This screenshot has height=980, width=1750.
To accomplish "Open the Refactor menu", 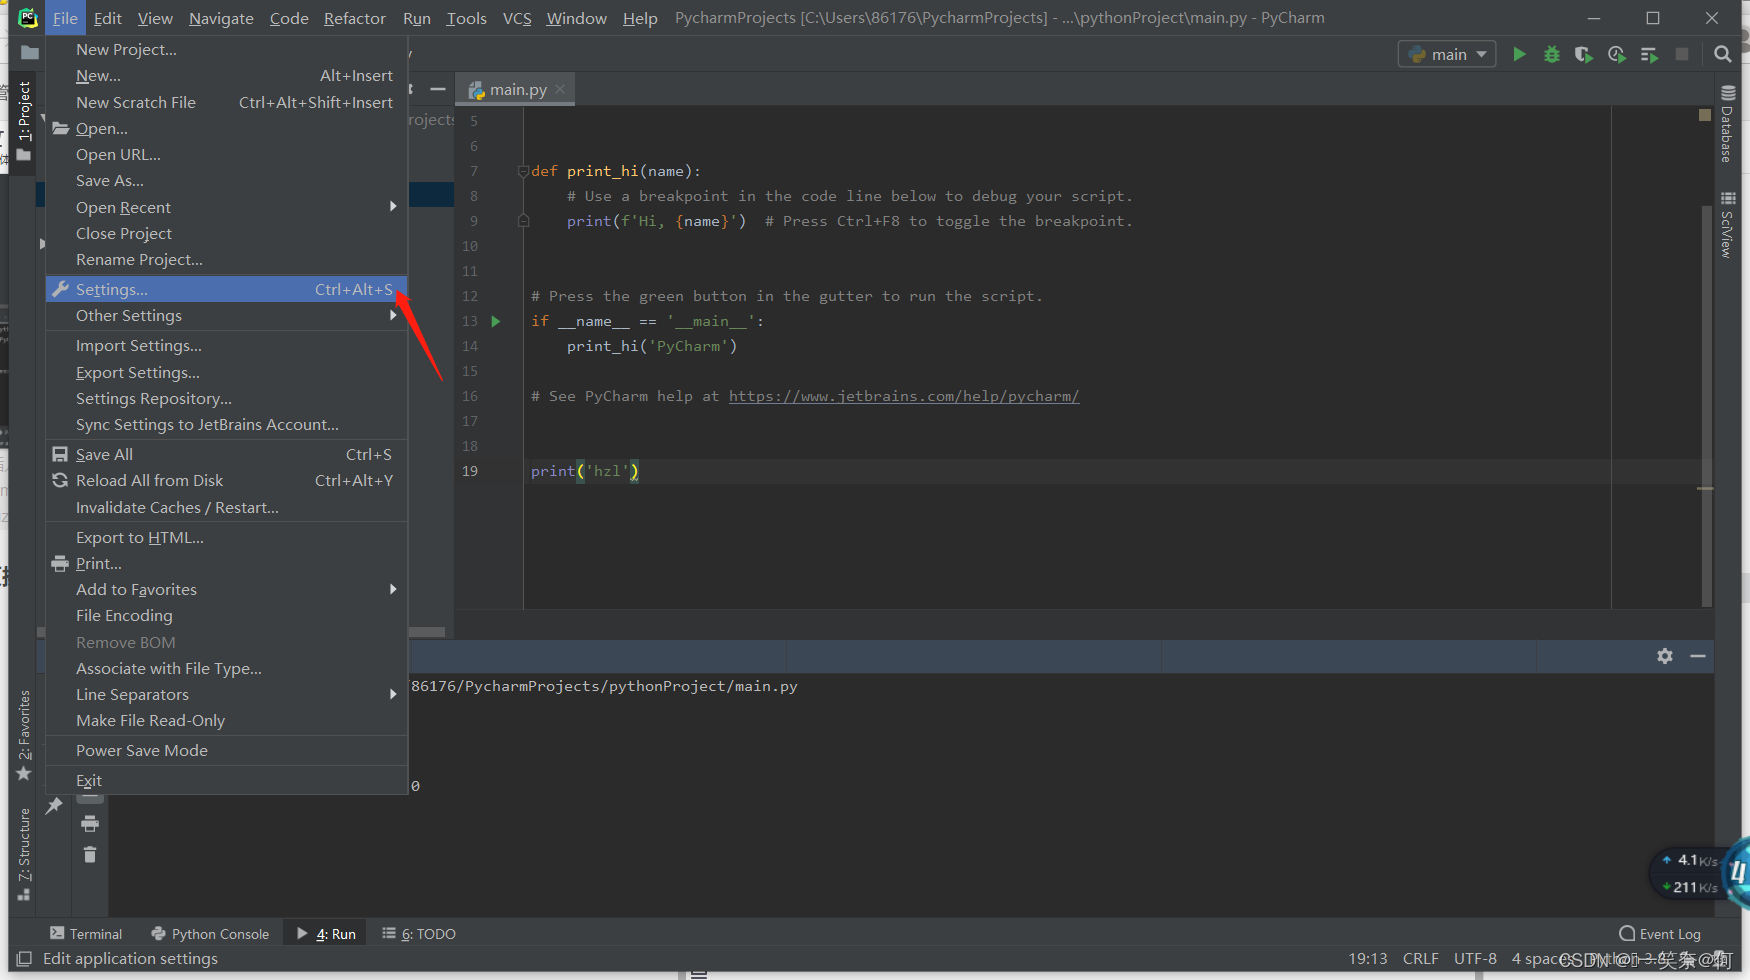I will [x=354, y=18].
